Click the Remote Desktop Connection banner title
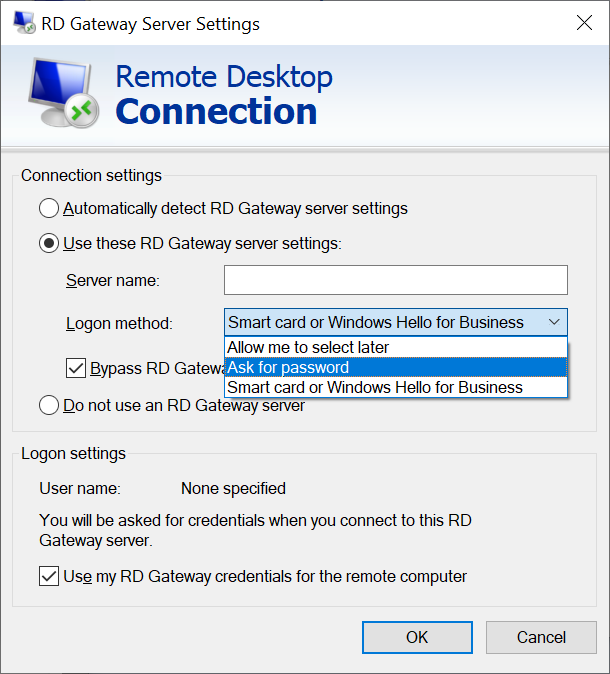The image size is (610, 674). (224, 95)
